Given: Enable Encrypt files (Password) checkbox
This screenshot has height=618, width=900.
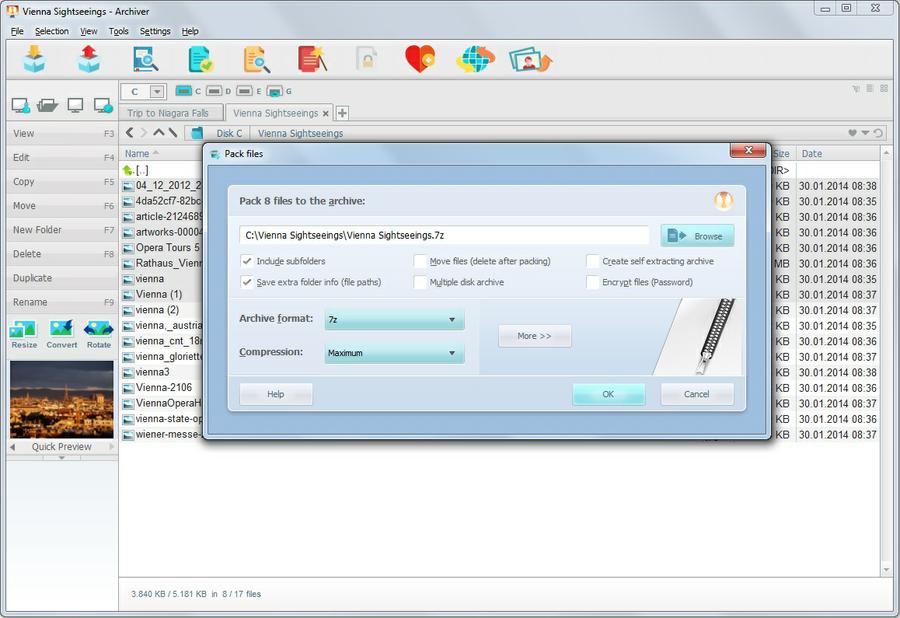Looking at the screenshot, I should click(593, 283).
